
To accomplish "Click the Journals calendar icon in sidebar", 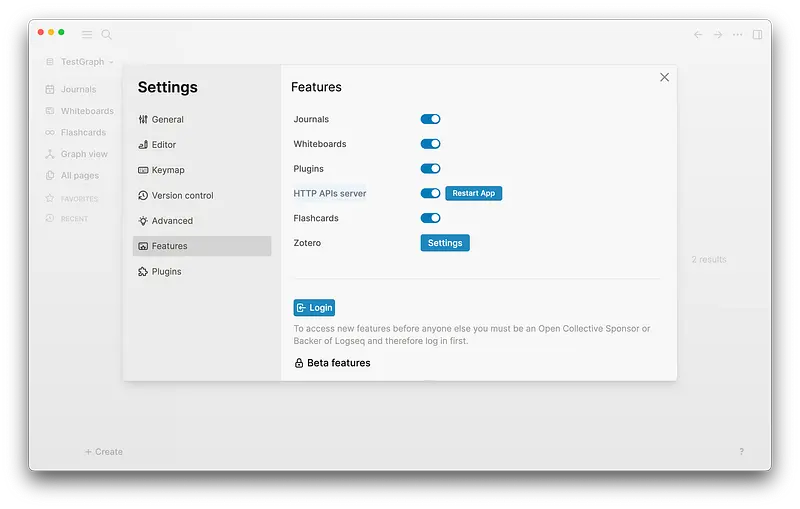I will tap(49, 89).
